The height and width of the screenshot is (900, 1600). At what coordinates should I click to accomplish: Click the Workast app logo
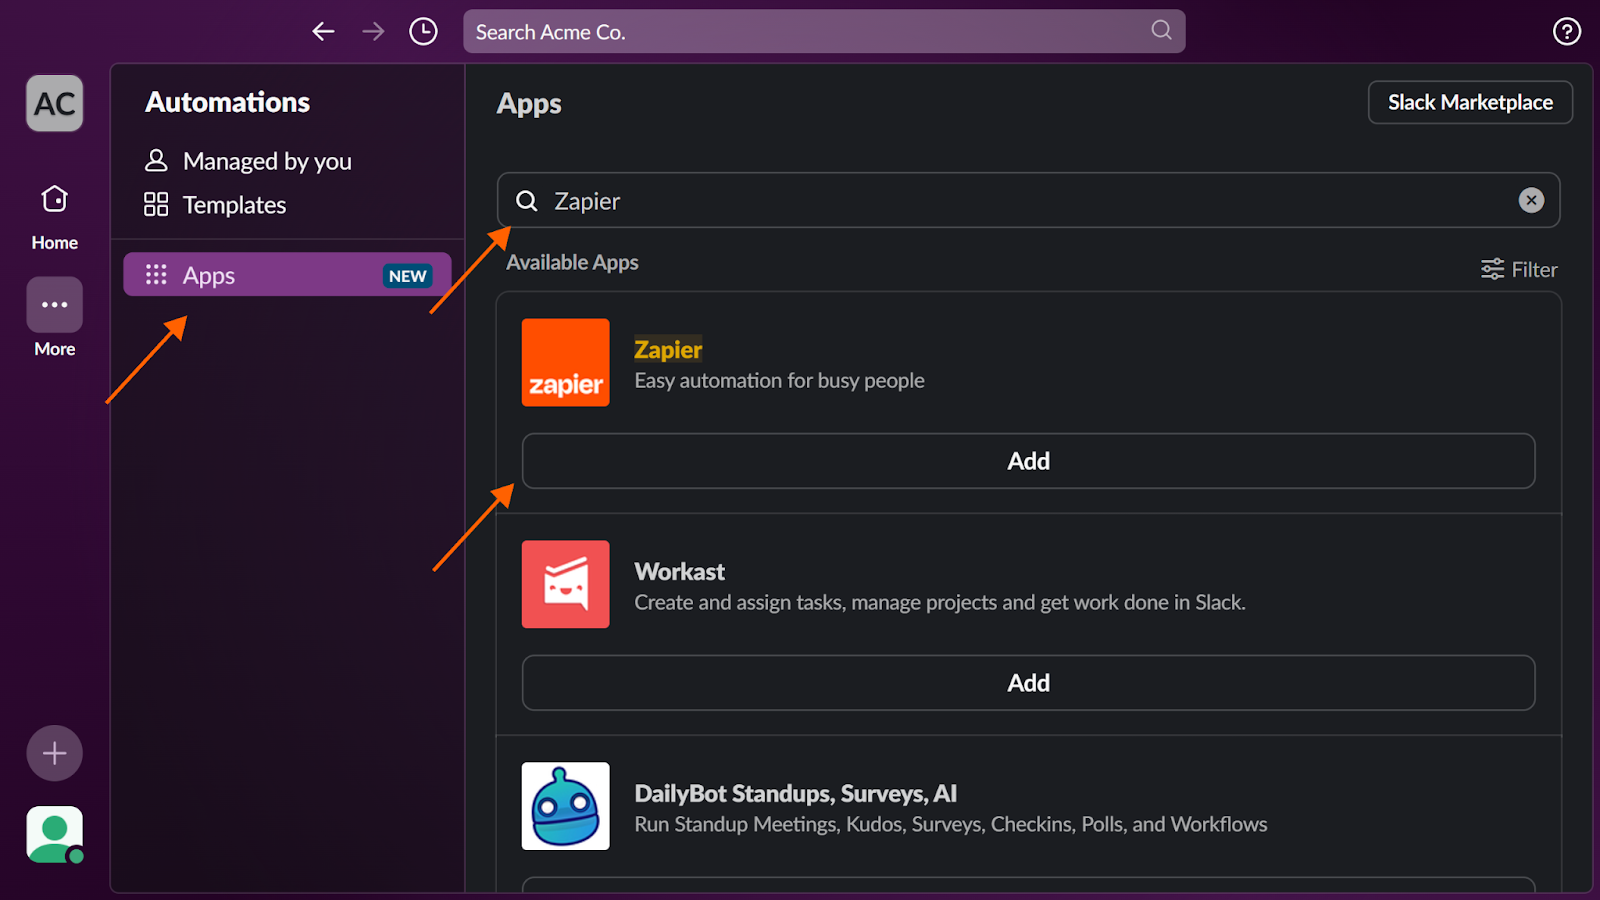pyautogui.click(x=565, y=584)
